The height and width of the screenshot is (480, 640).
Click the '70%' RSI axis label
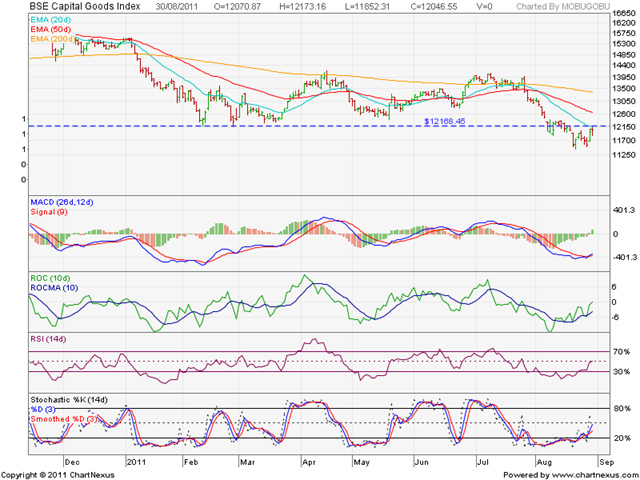(x=621, y=351)
